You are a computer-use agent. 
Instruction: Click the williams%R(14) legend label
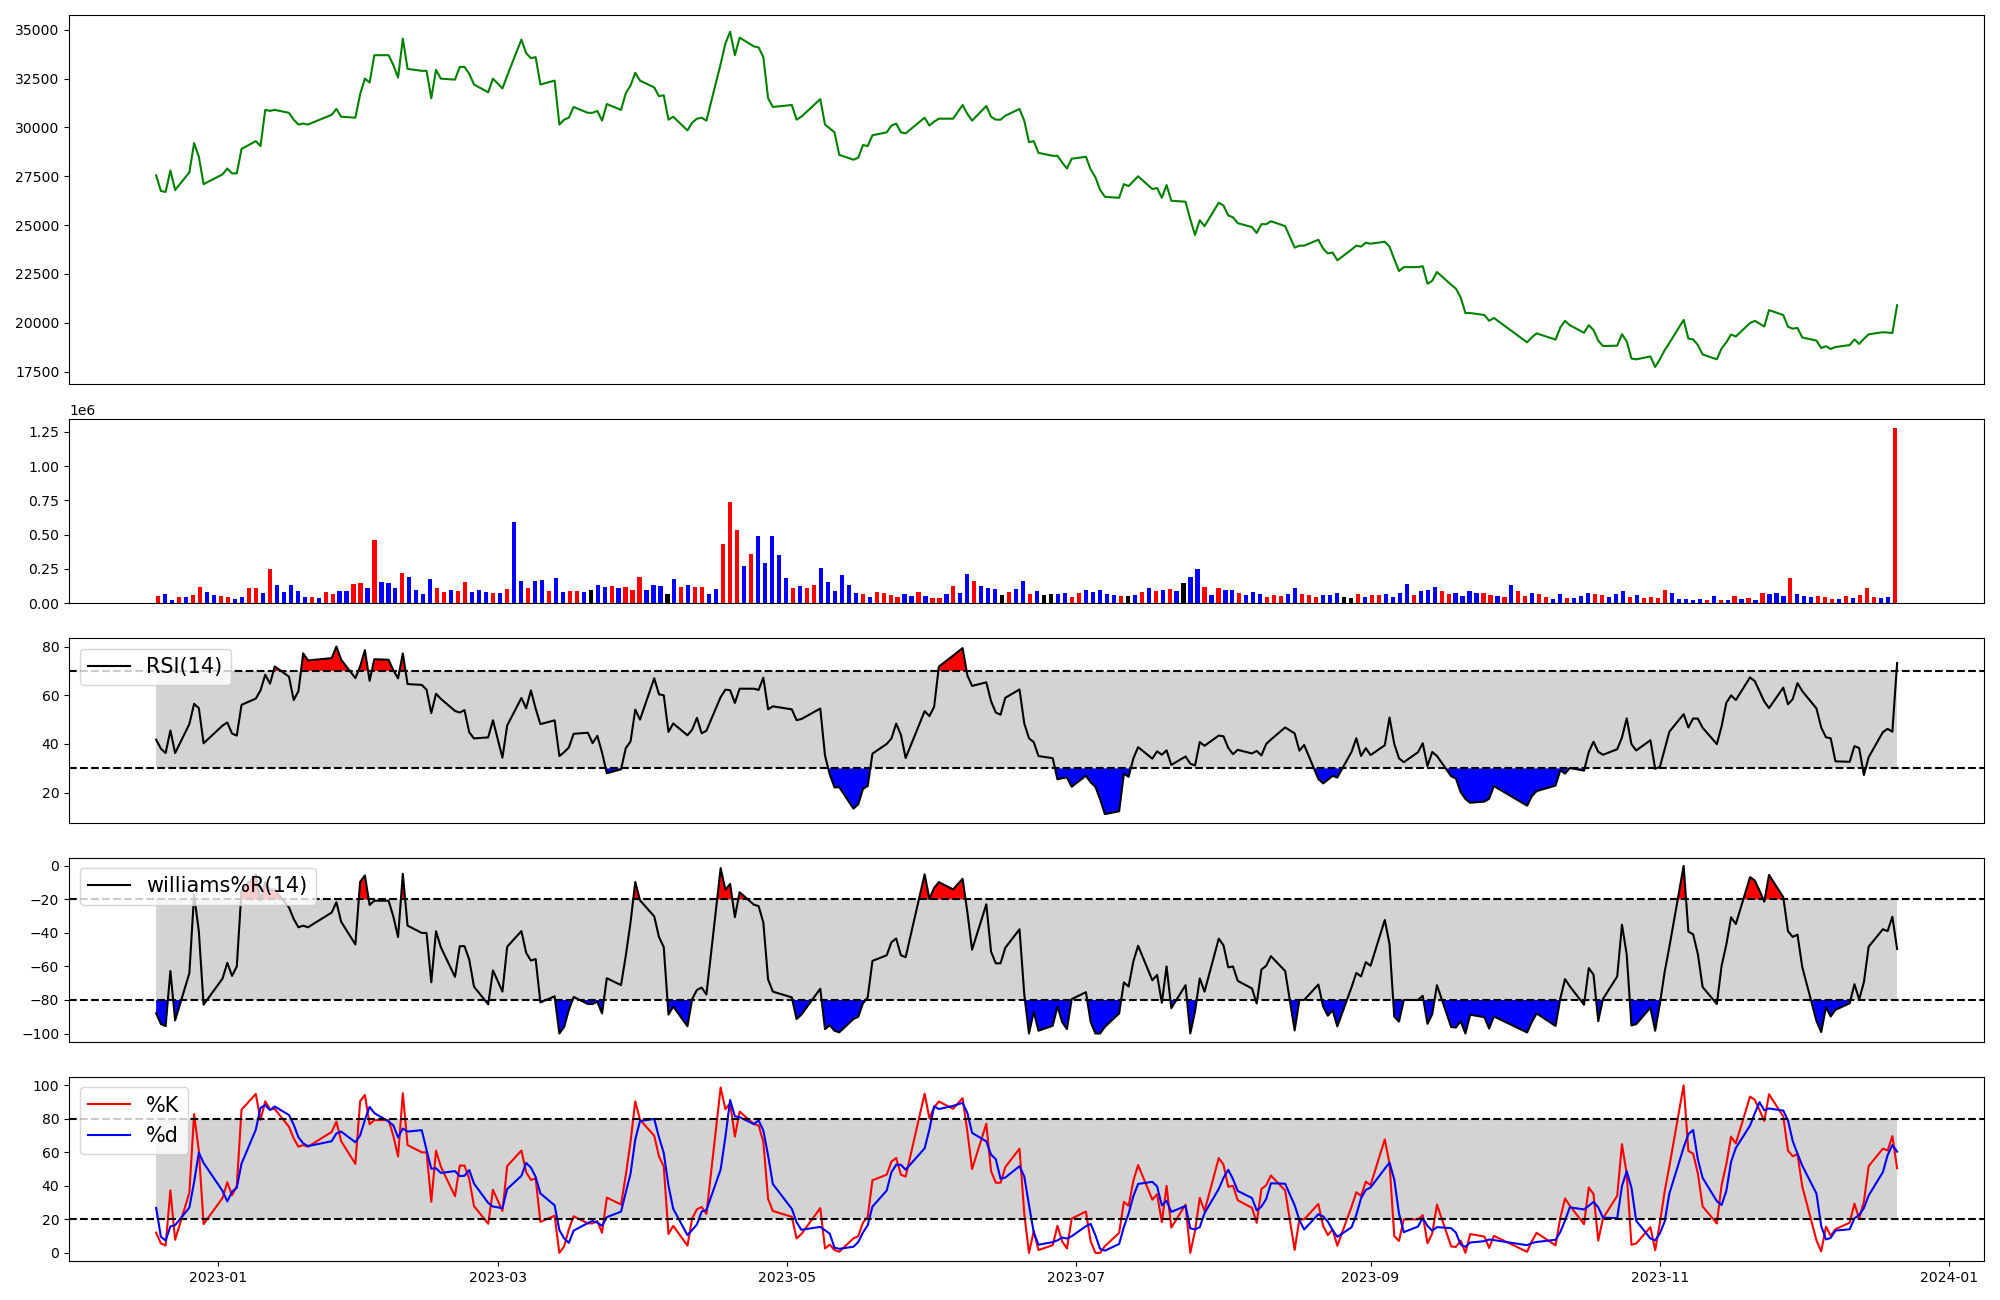tap(226, 885)
